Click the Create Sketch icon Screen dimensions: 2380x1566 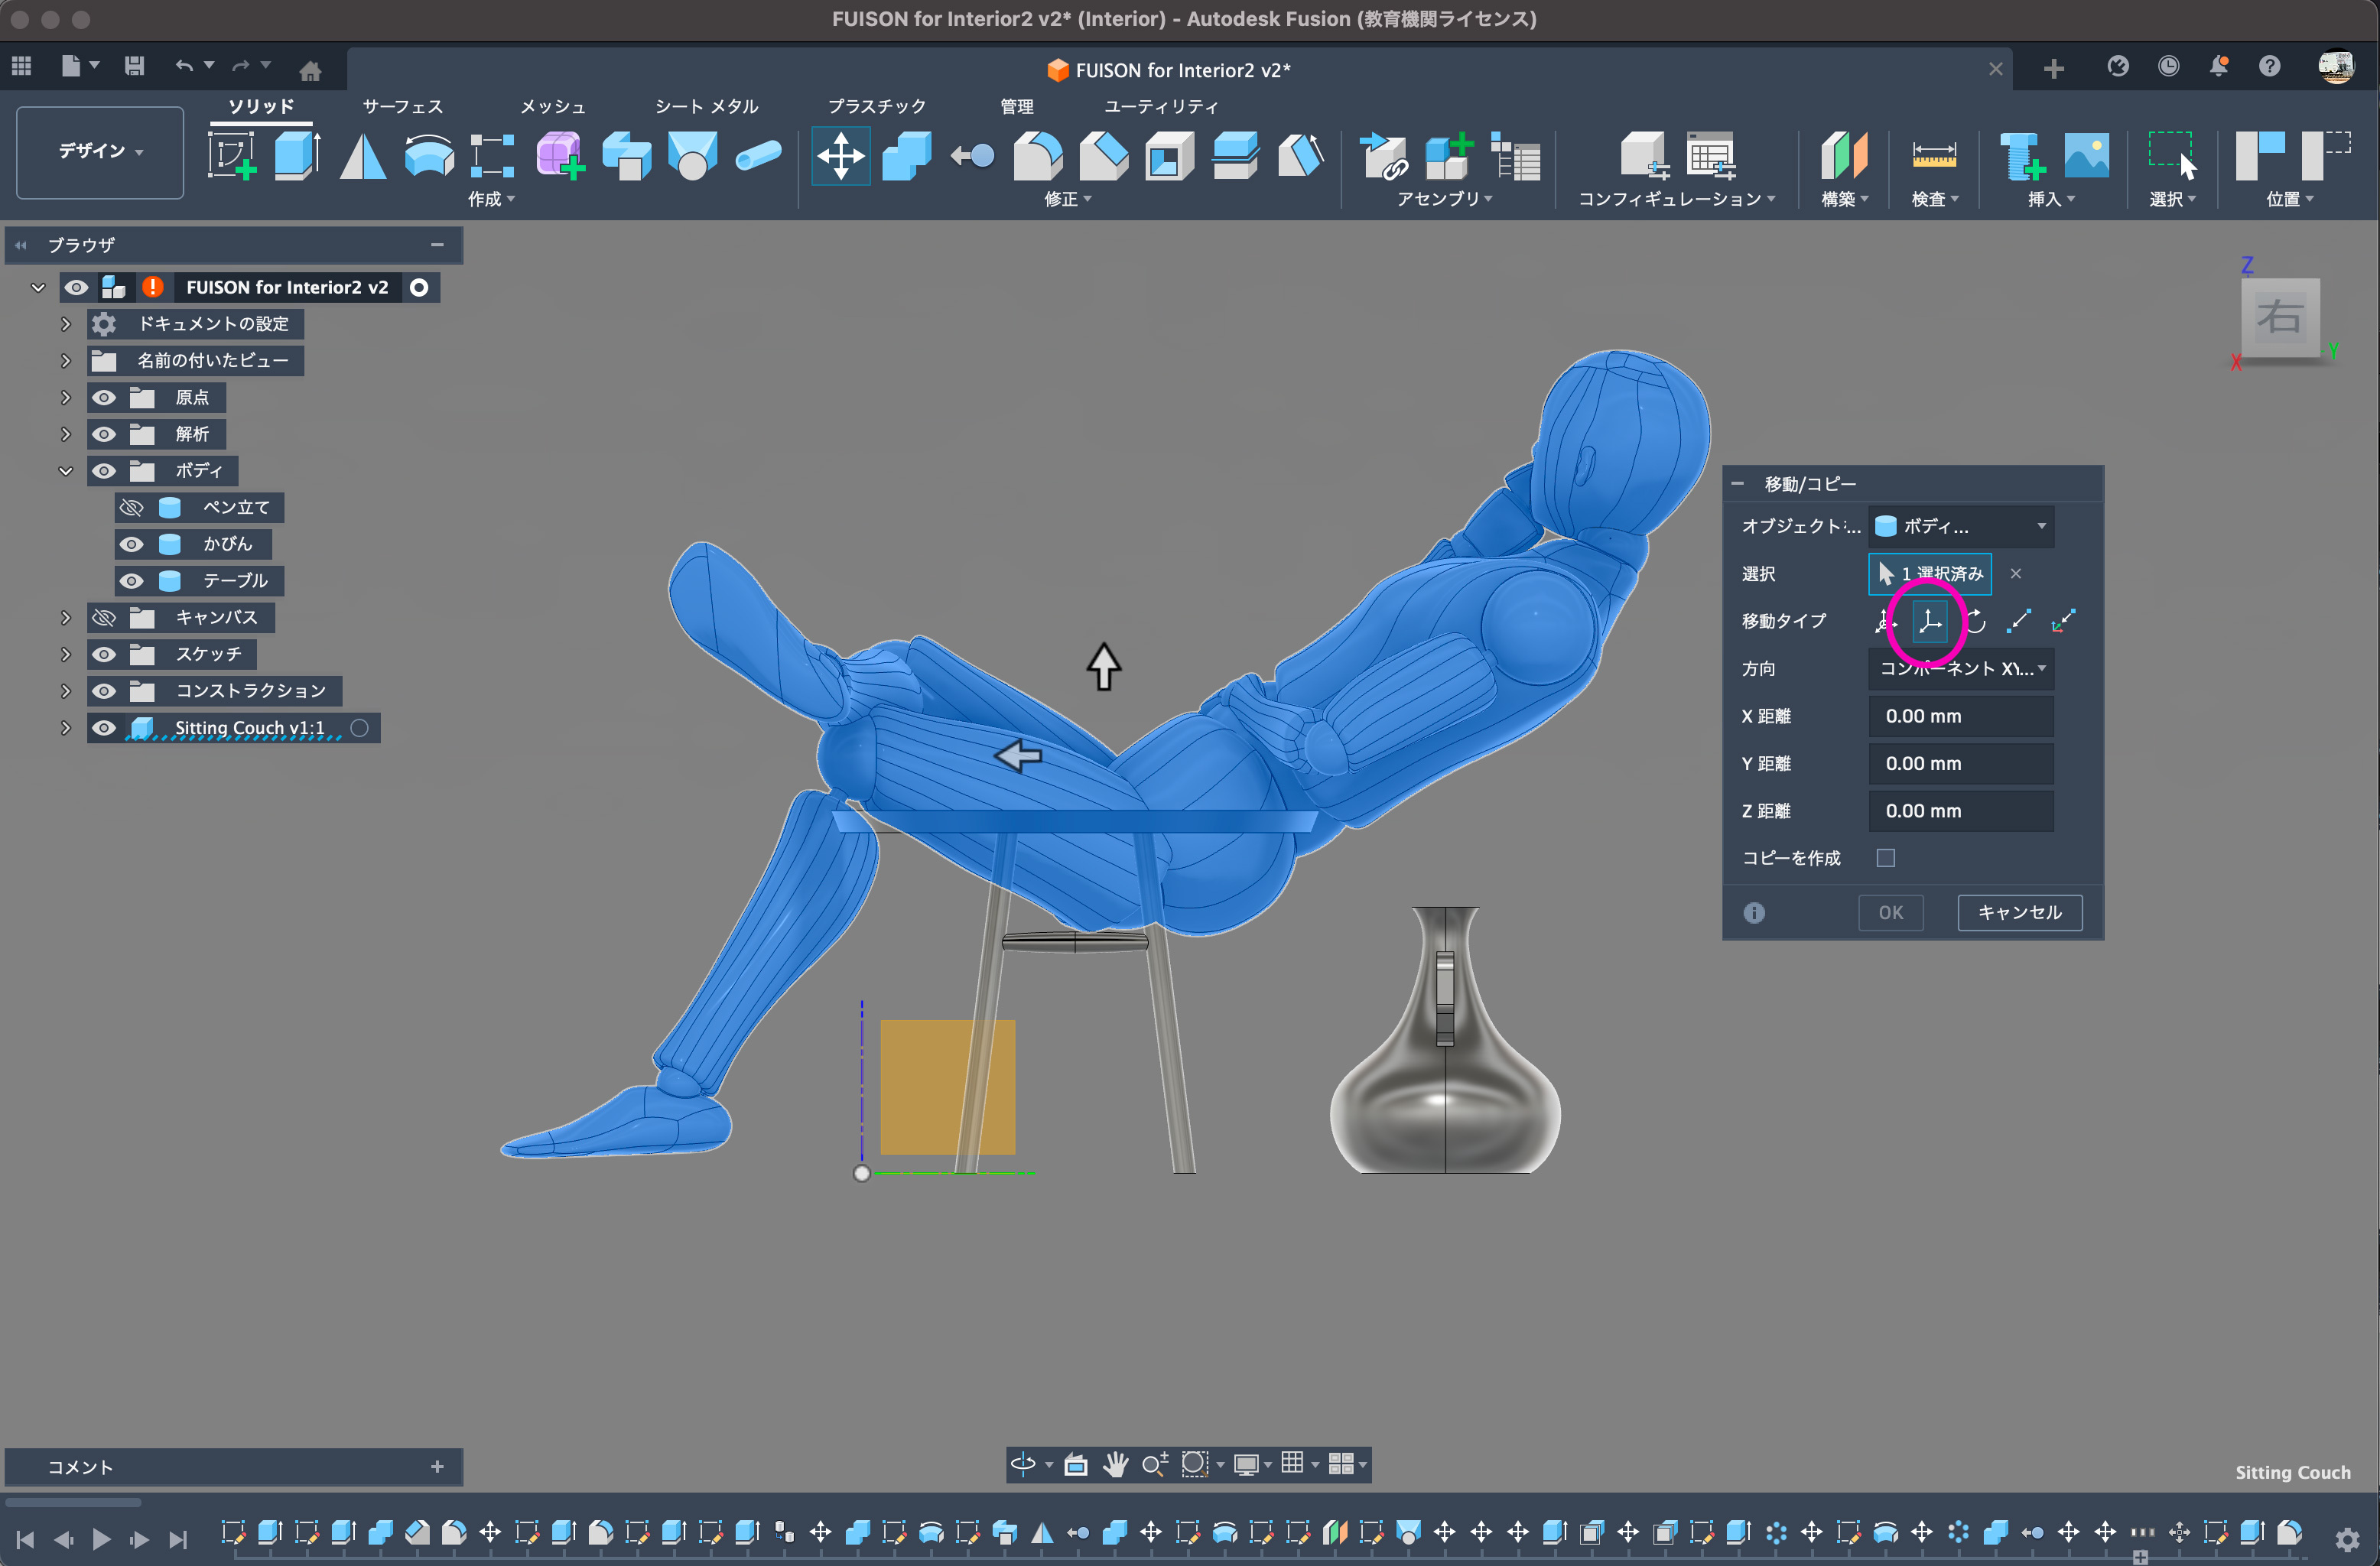(x=231, y=155)
